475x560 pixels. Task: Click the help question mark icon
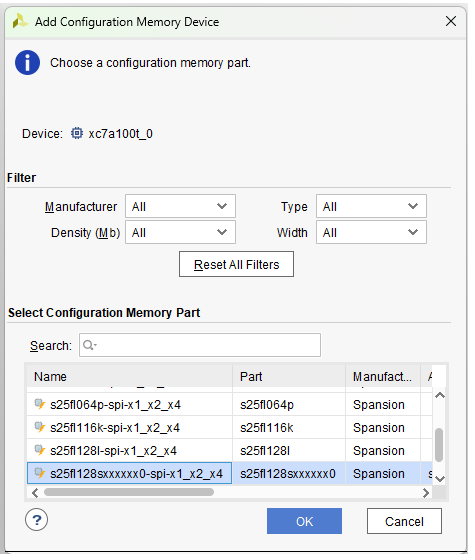point(36,520)
